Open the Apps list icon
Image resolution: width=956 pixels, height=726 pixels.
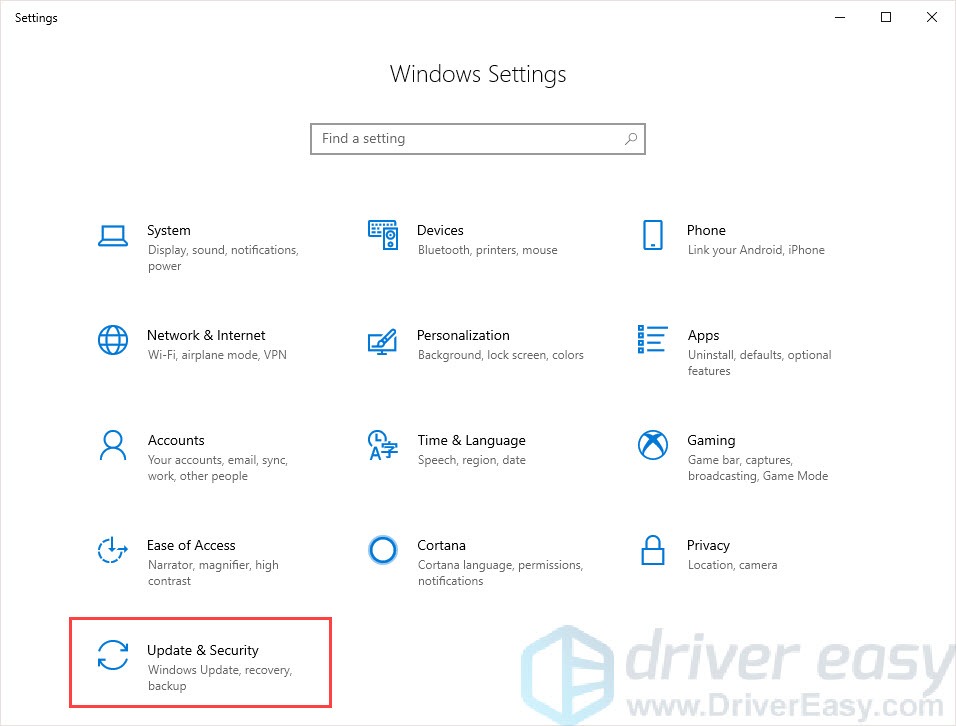[652, 339]
